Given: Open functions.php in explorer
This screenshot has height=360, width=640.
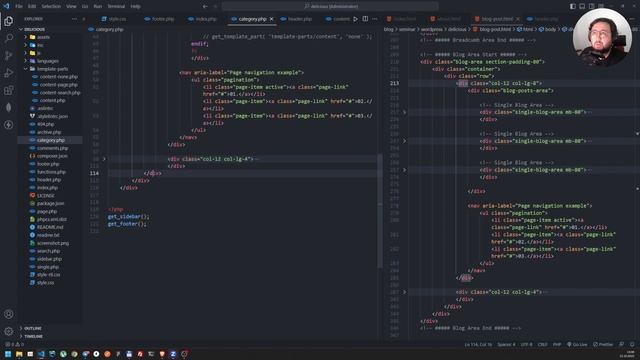Looking at the screenshot, I should point(51,172).
